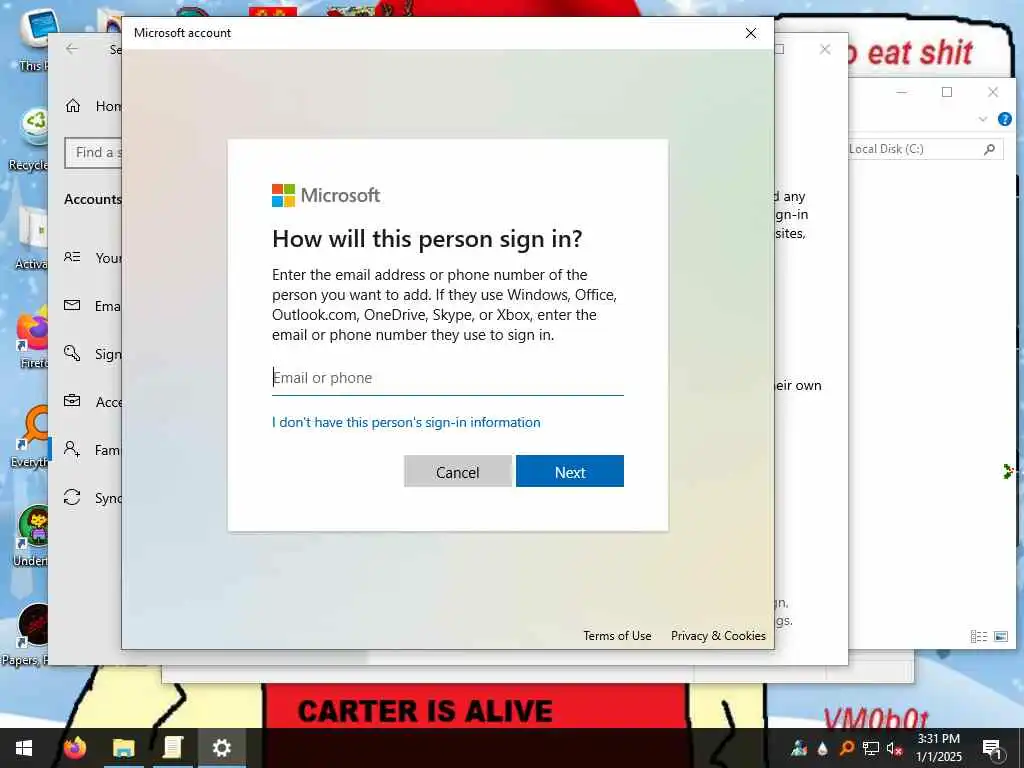Select the Settings gear on the taskbar
The height and width of the screenshot is (768, 1024).
222,748
